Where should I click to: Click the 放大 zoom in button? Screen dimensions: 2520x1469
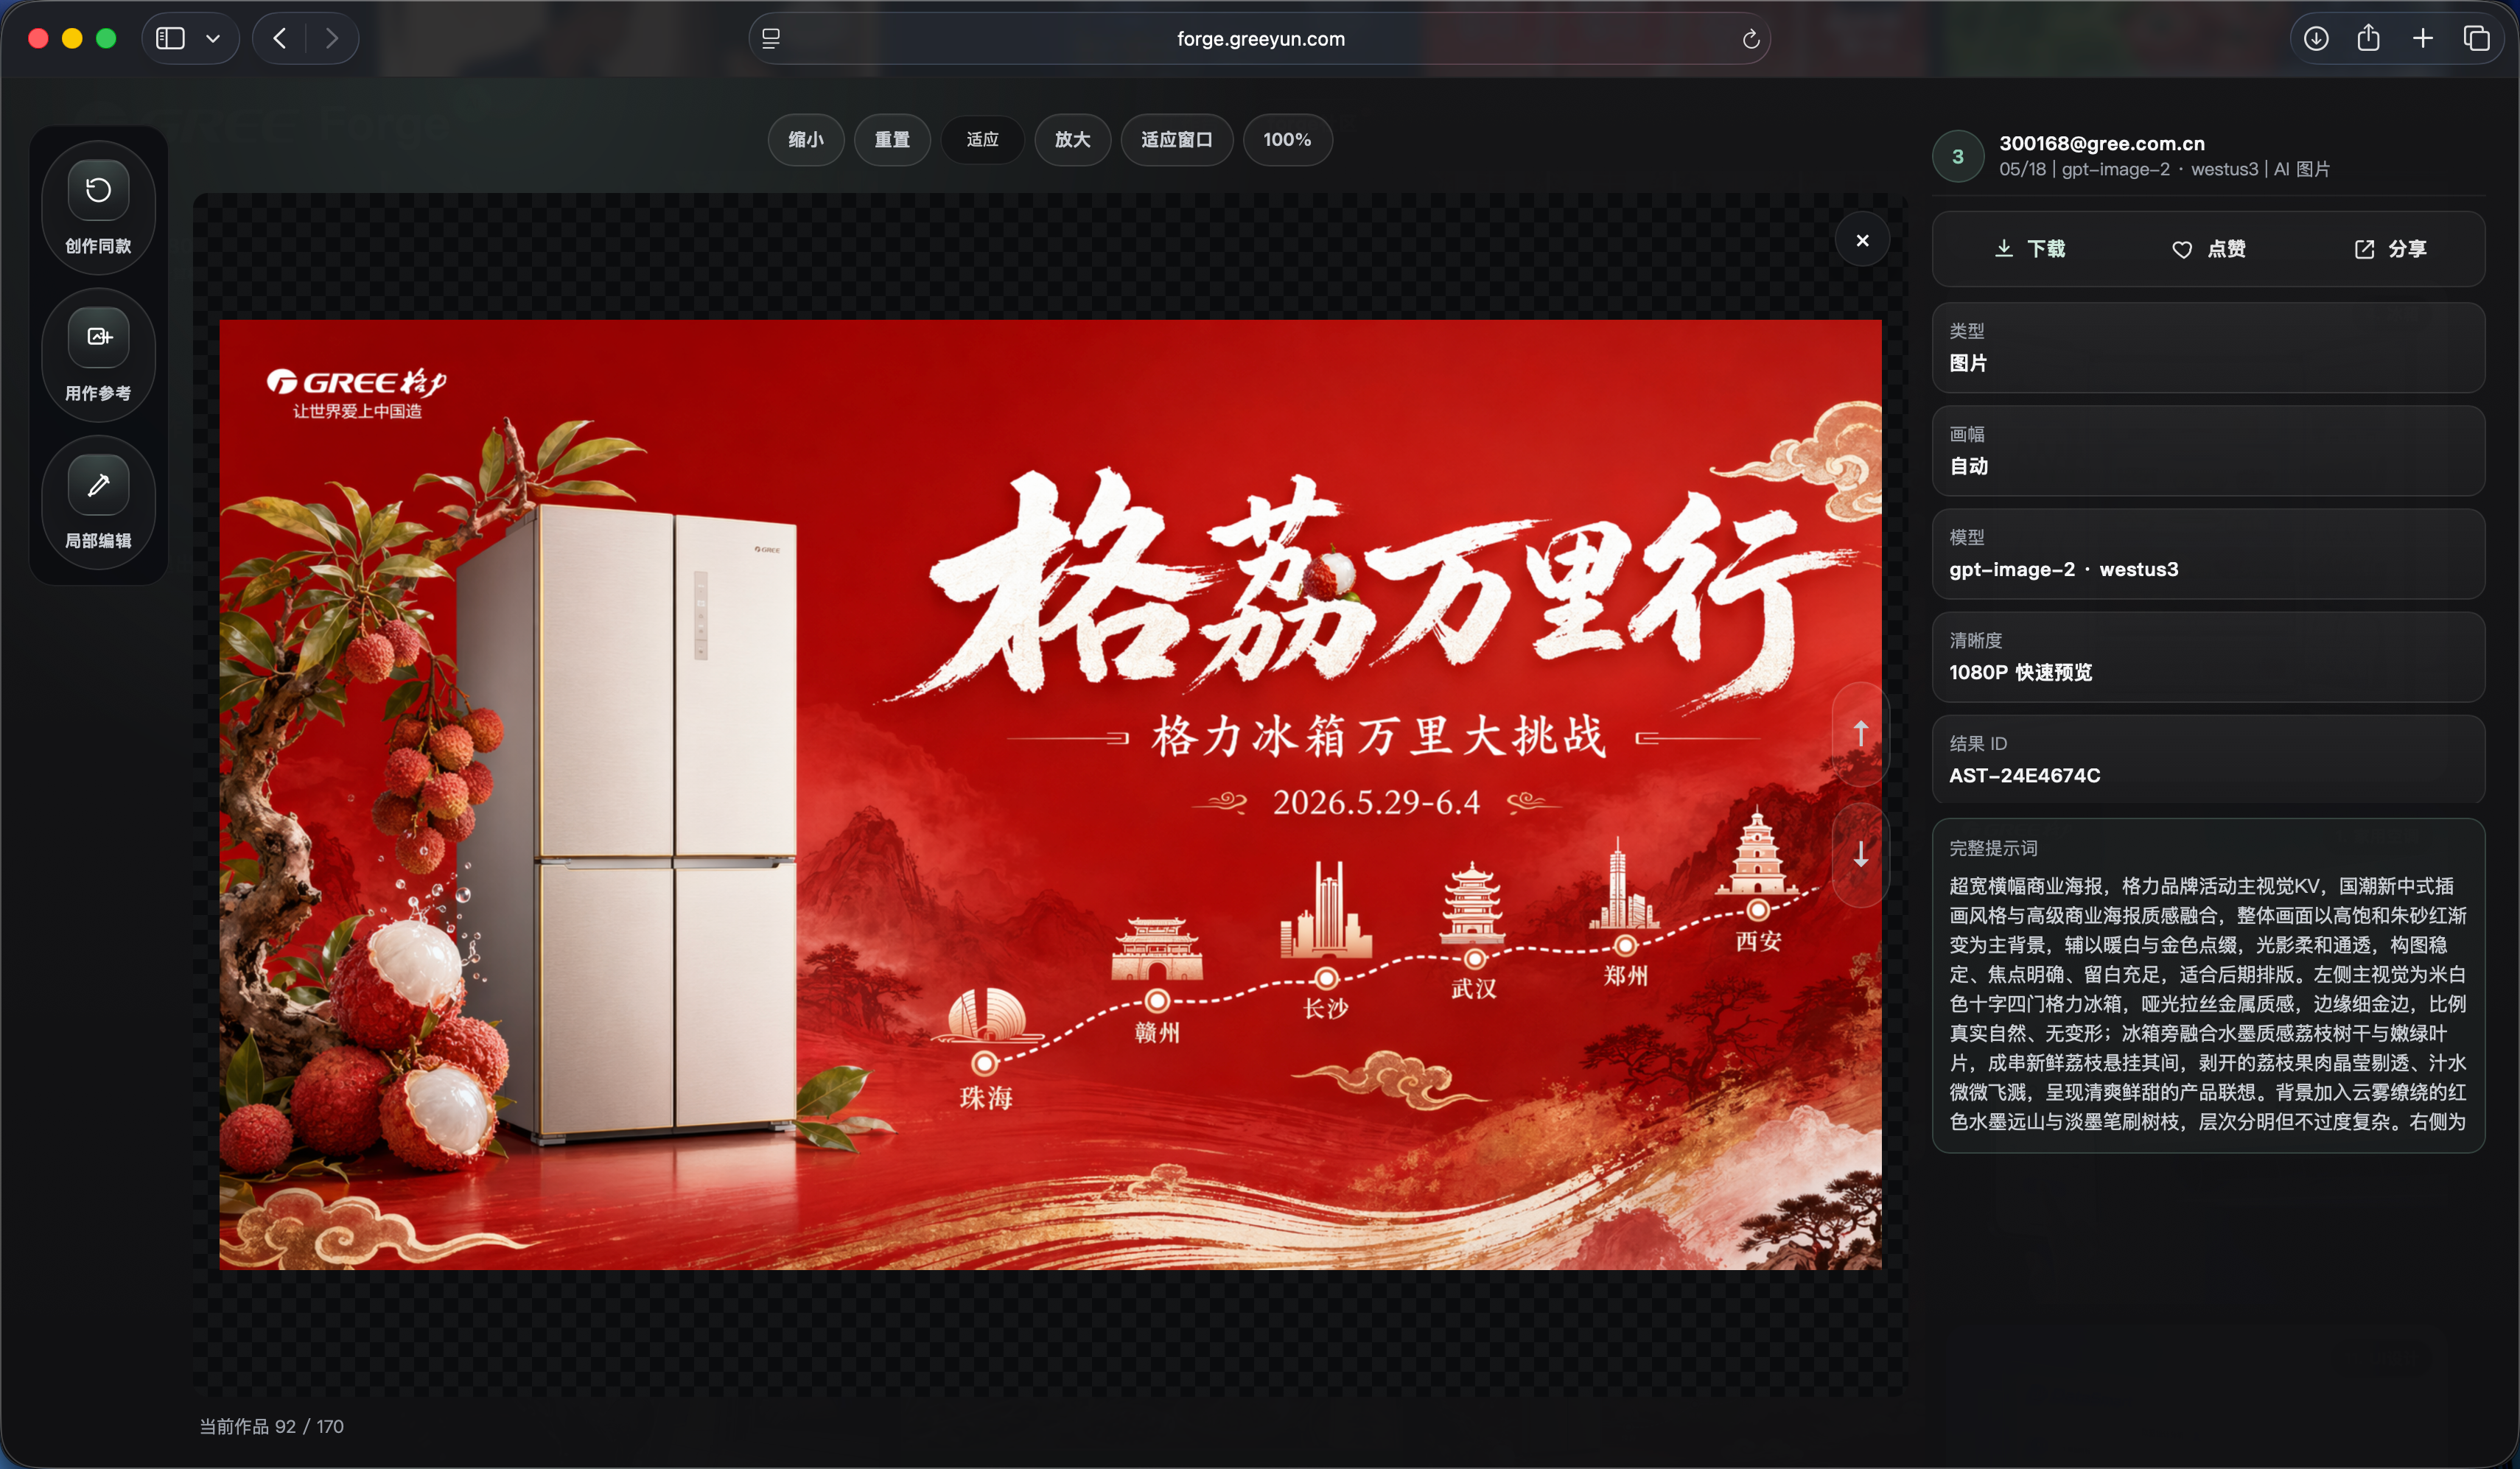[x=1072, y=140]
